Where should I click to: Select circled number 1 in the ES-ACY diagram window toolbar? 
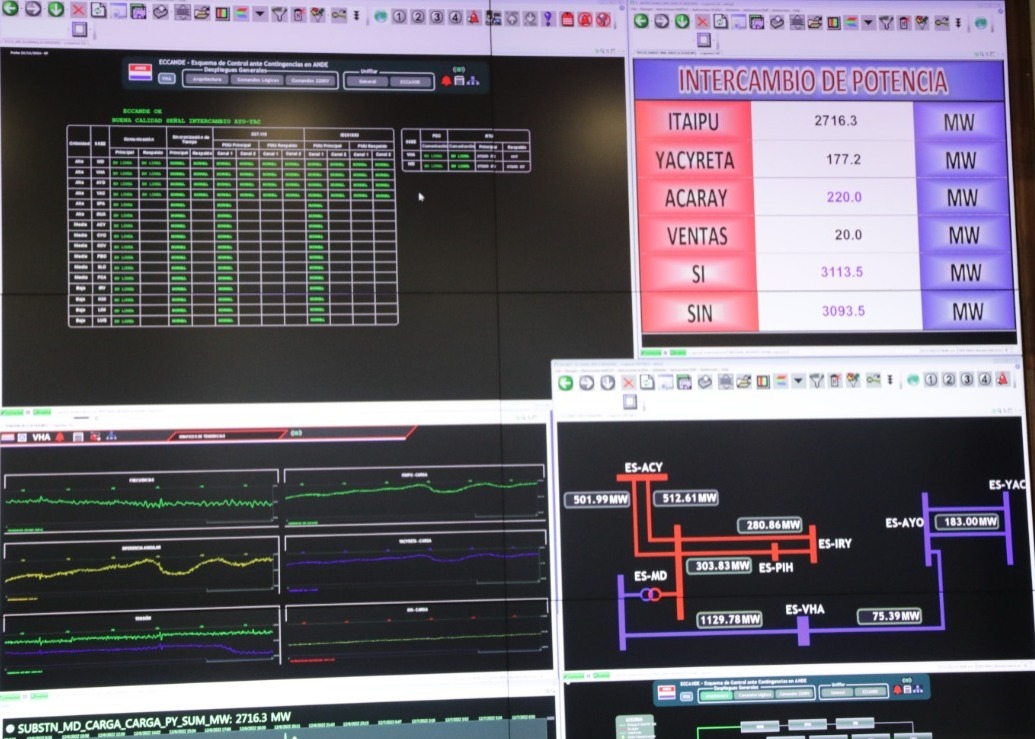[931, 379]
